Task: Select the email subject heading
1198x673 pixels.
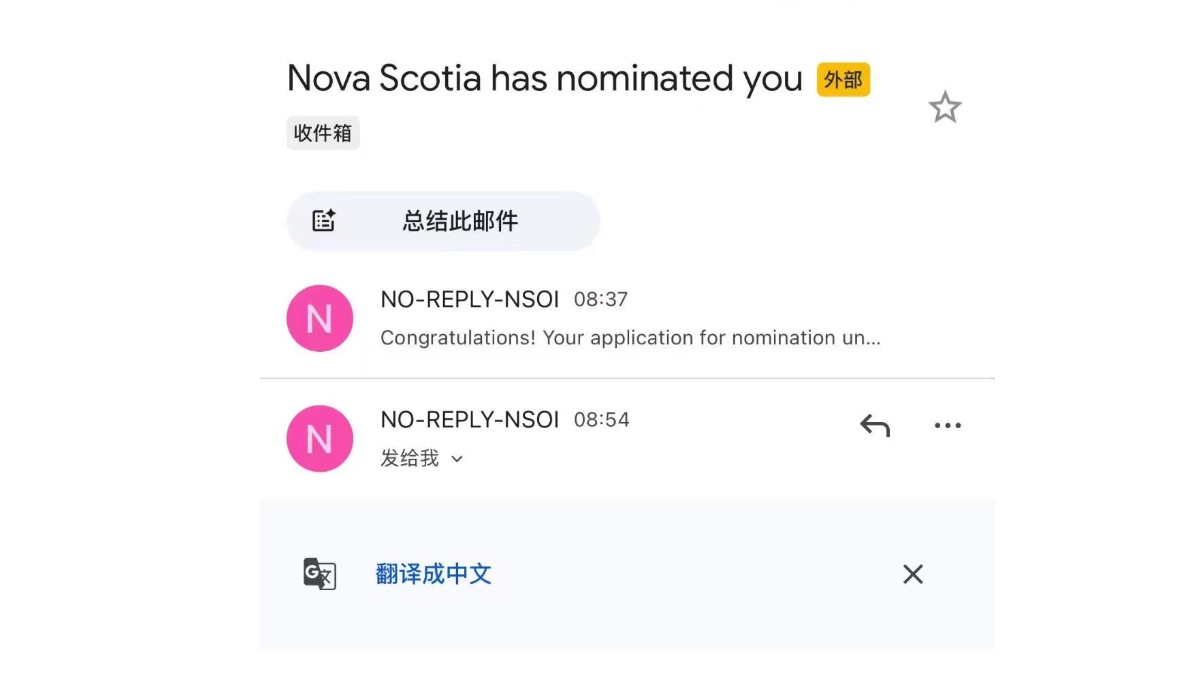Action: [x=544, y=78]
